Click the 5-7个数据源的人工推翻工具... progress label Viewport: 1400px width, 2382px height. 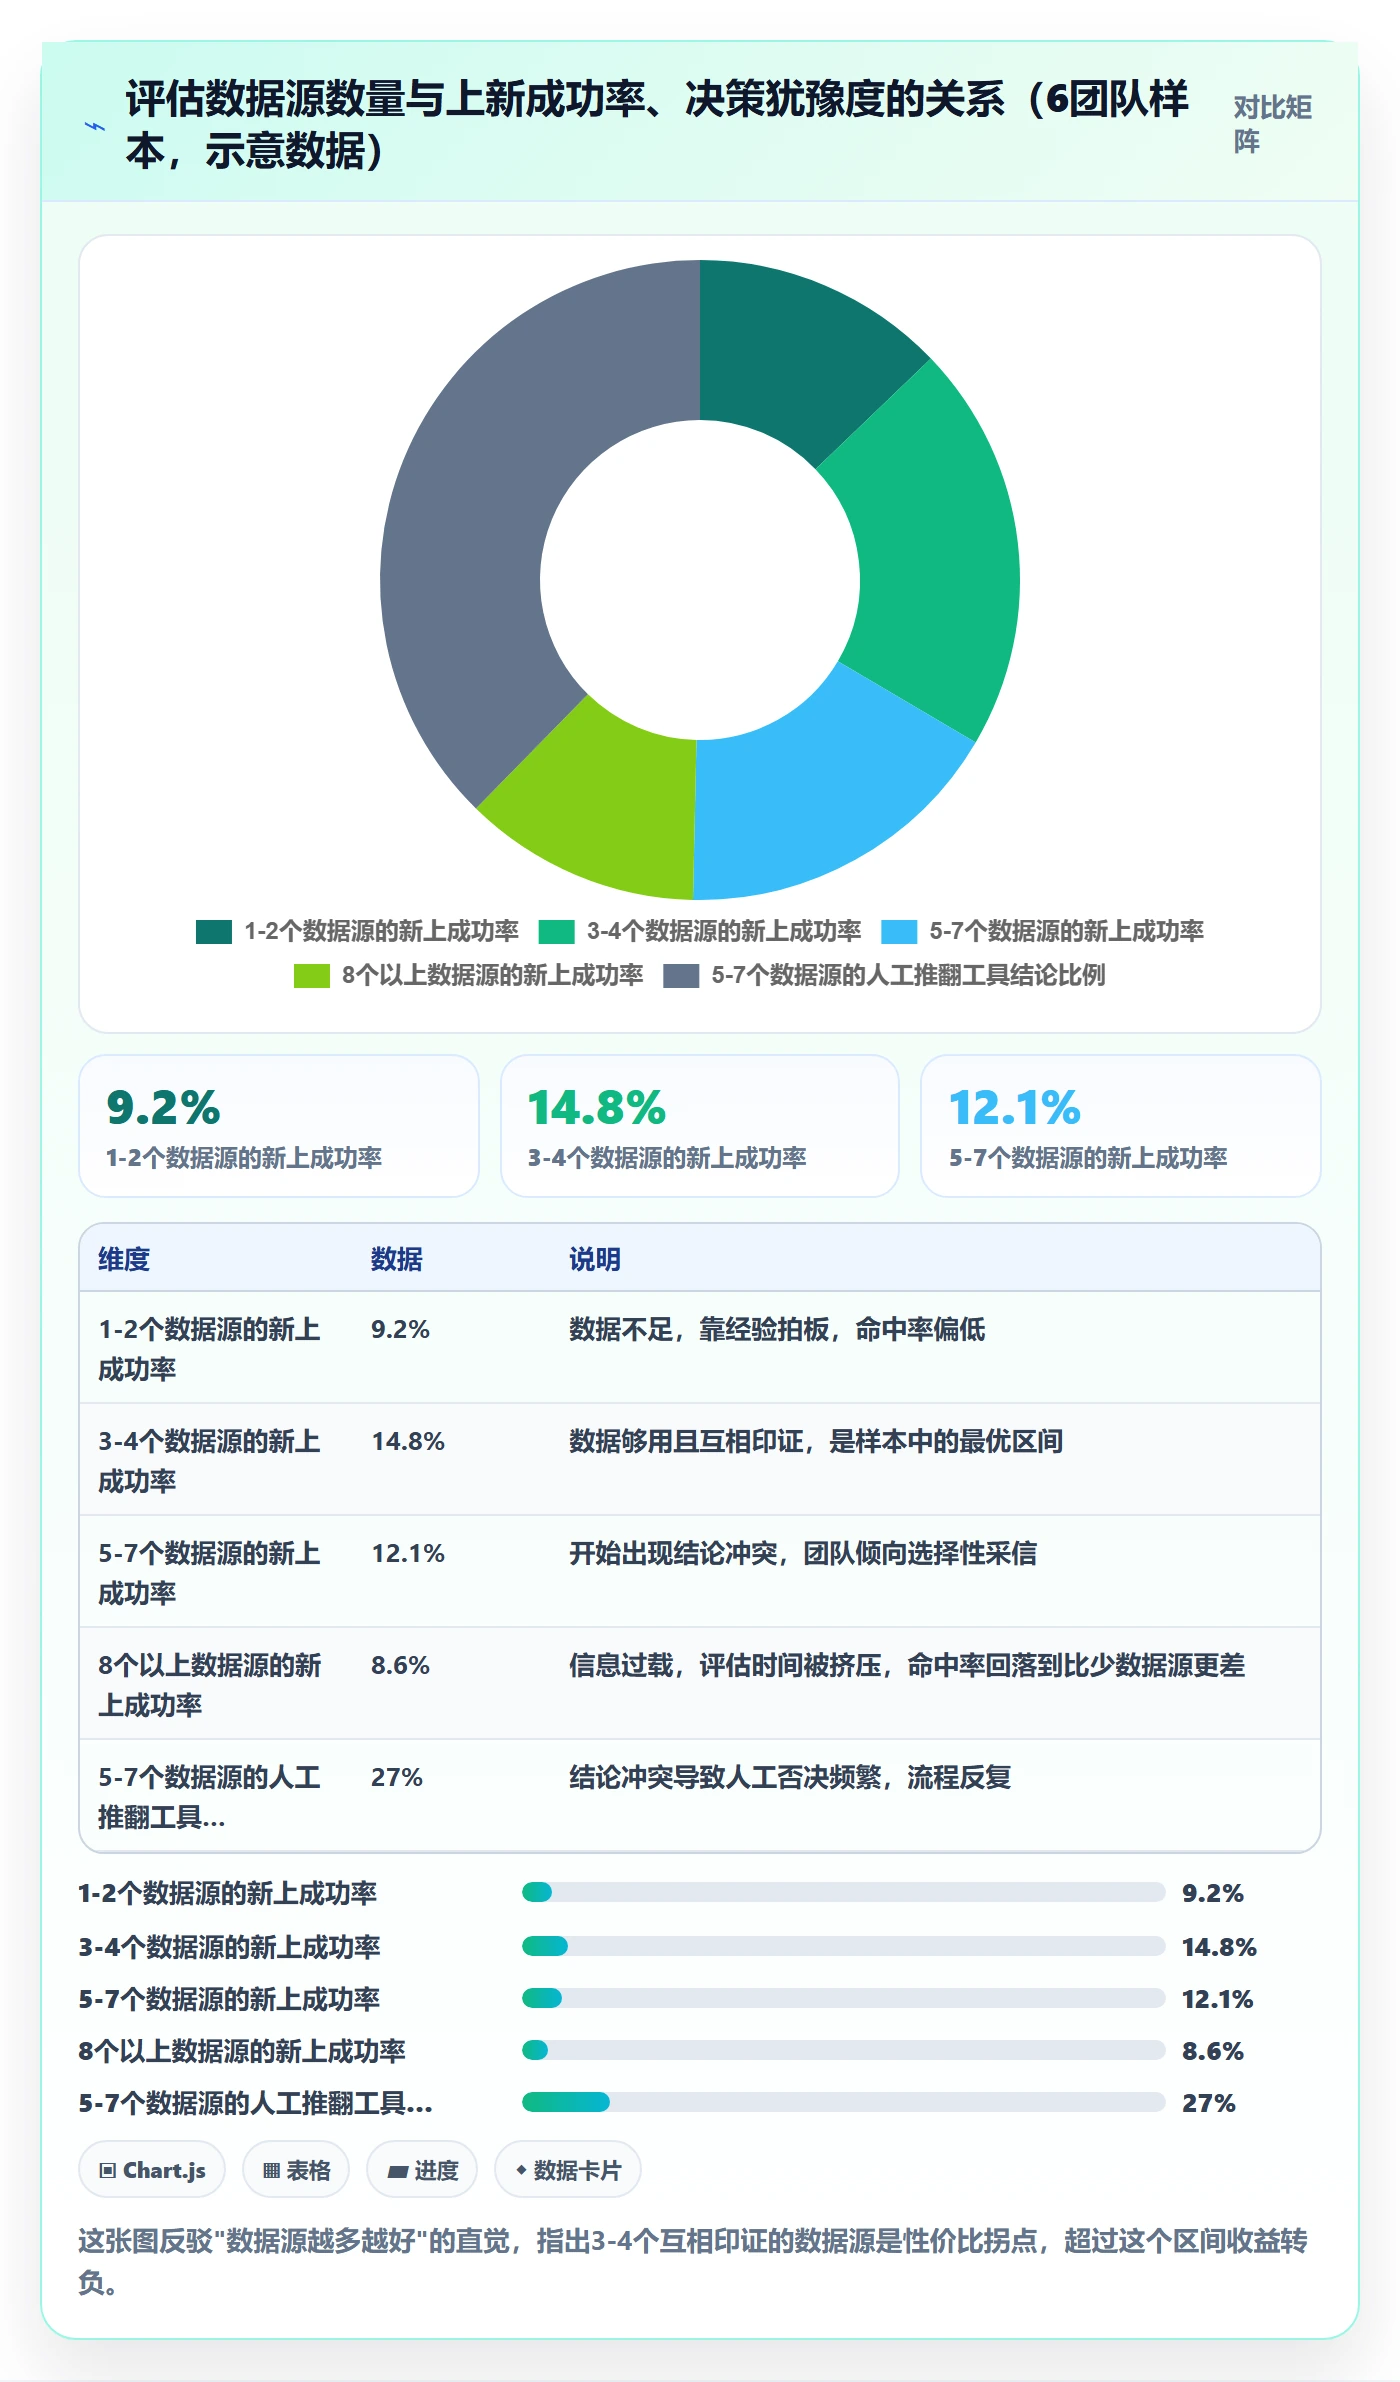(256, 2103)
